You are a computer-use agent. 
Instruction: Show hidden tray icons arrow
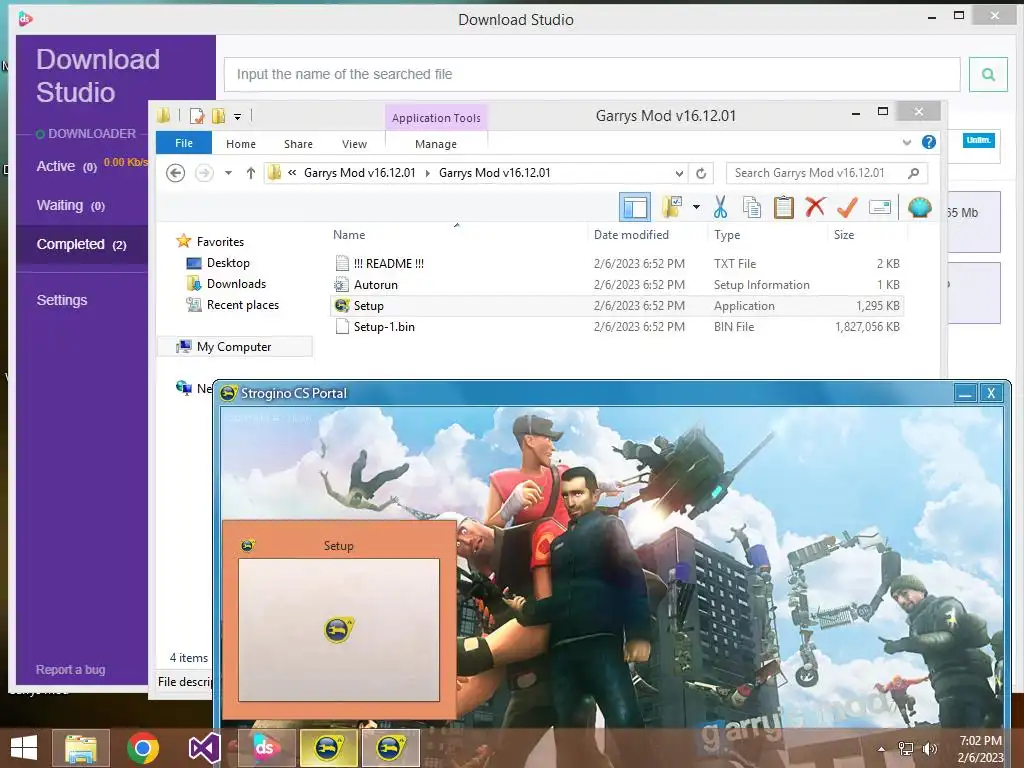[882, 749]
